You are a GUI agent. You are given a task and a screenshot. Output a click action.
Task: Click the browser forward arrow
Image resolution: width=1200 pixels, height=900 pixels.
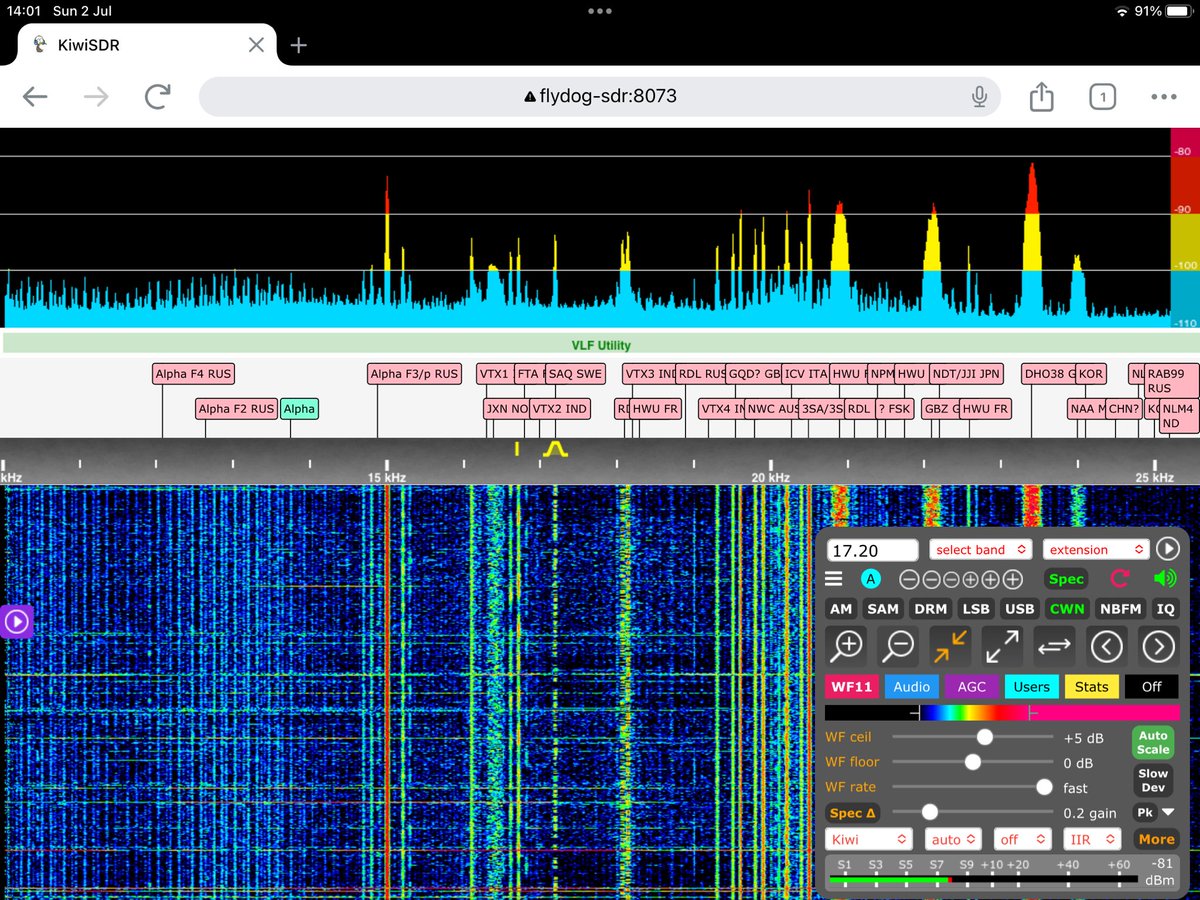click(x=96, y=97)
